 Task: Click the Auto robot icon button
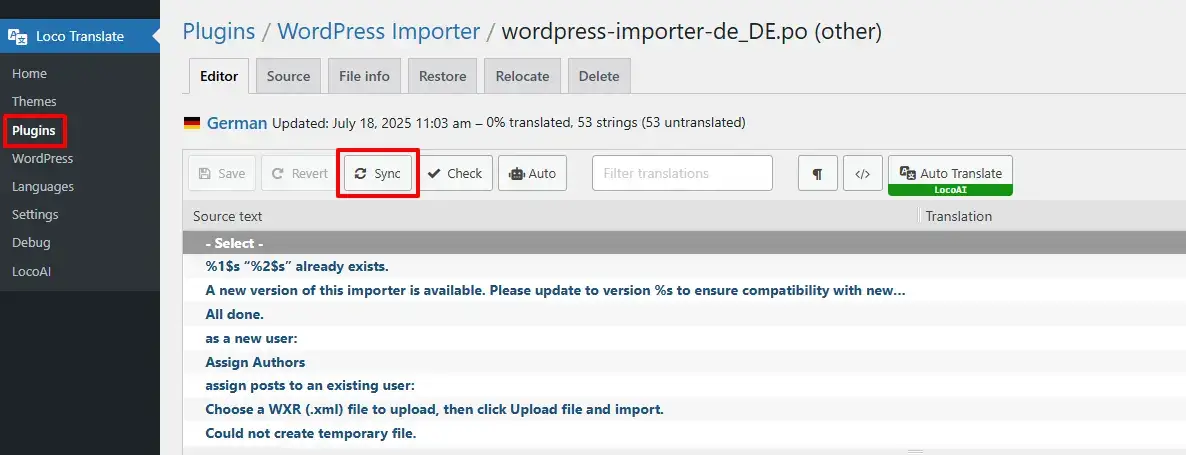pyautogui.click(x=532, y=173)
